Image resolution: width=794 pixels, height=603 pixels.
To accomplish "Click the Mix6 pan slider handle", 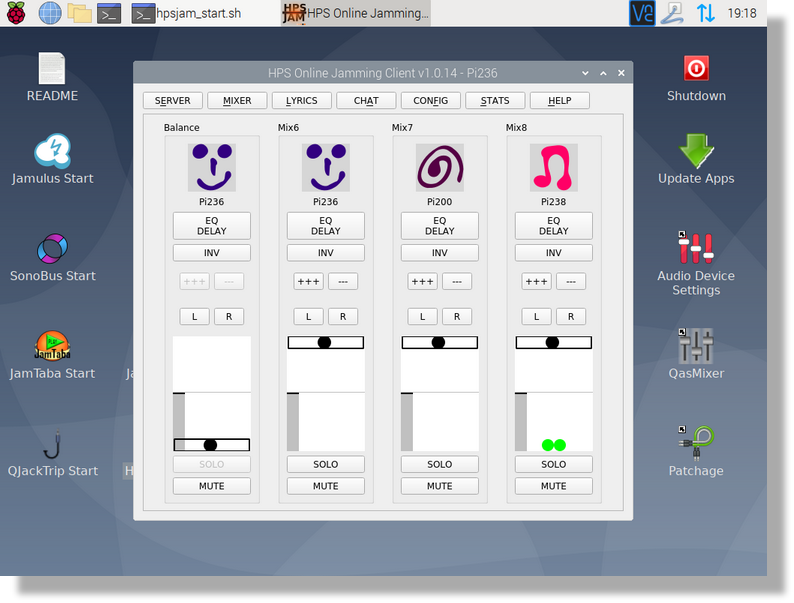I will coord(324,343).
